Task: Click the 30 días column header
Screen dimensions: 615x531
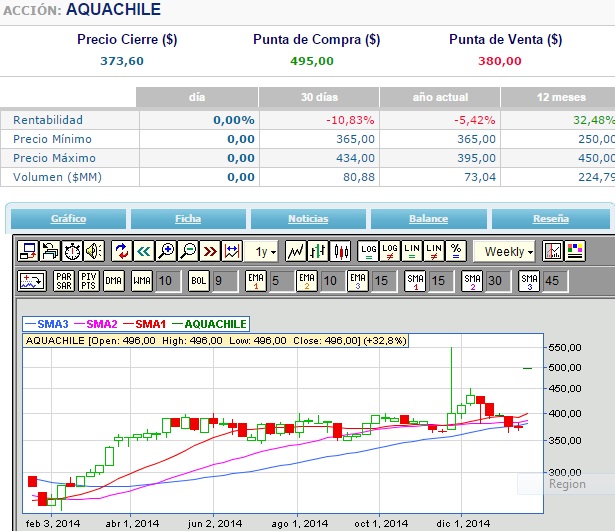Action: coord(319,97)
